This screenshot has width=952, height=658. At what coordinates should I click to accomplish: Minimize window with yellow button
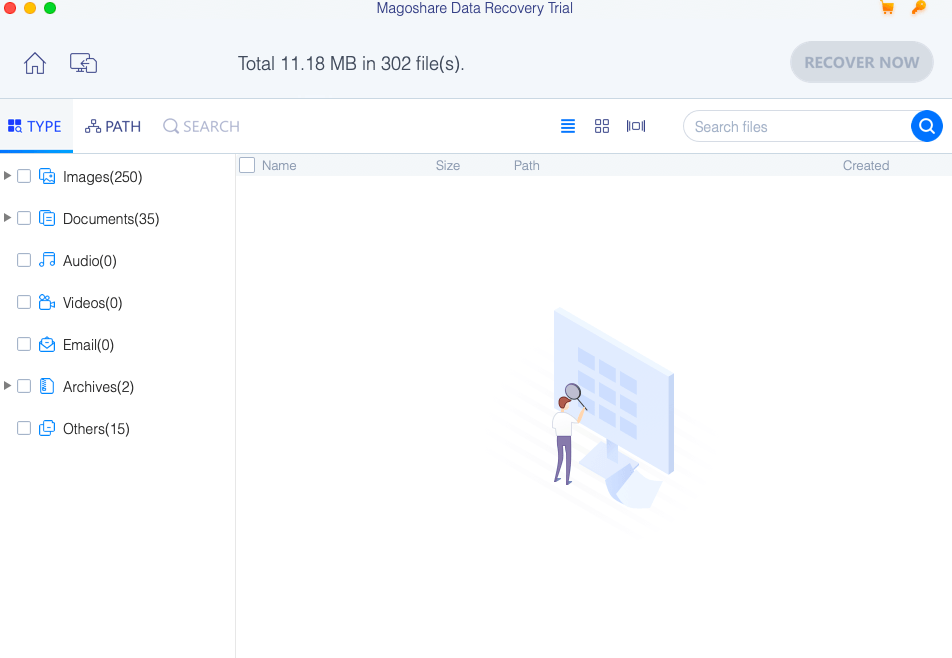click(x=30, y=8)
